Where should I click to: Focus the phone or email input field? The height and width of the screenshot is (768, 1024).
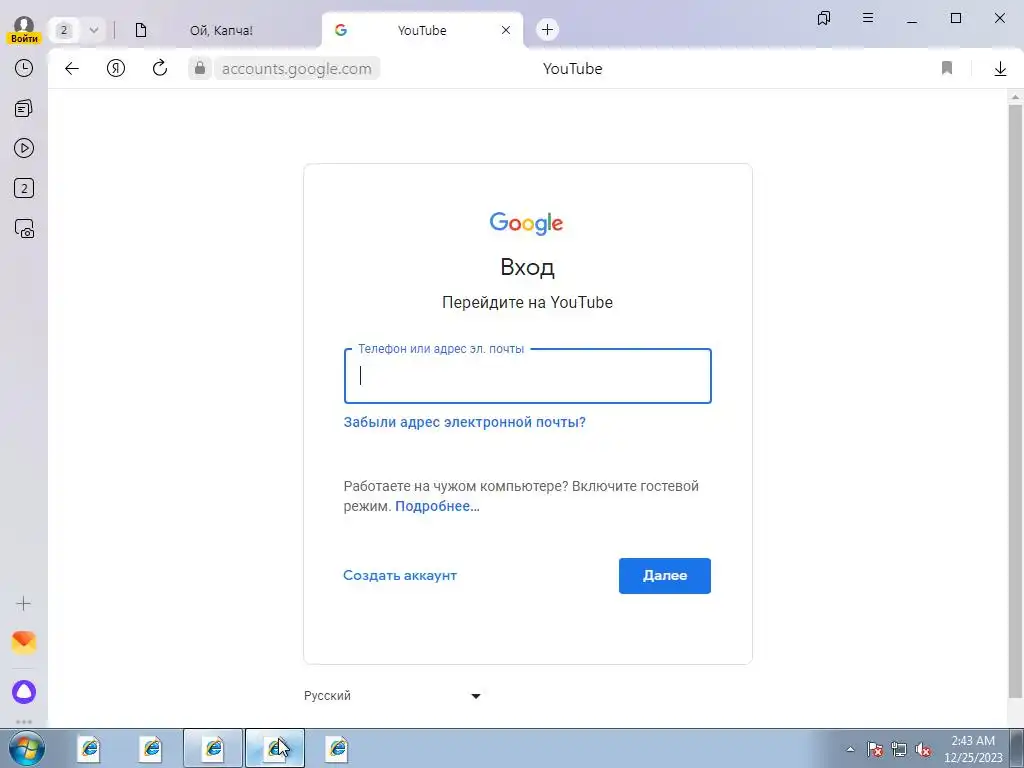(528, 376)
